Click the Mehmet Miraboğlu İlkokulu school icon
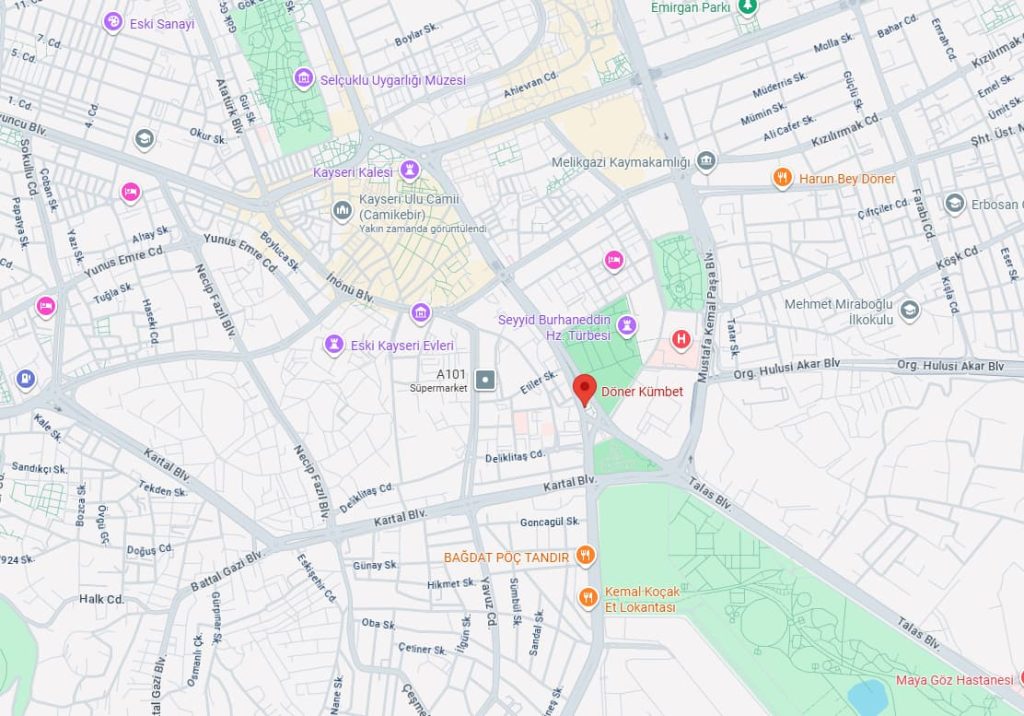Viewport: 1024px width, 716px height. coord(910,310)
